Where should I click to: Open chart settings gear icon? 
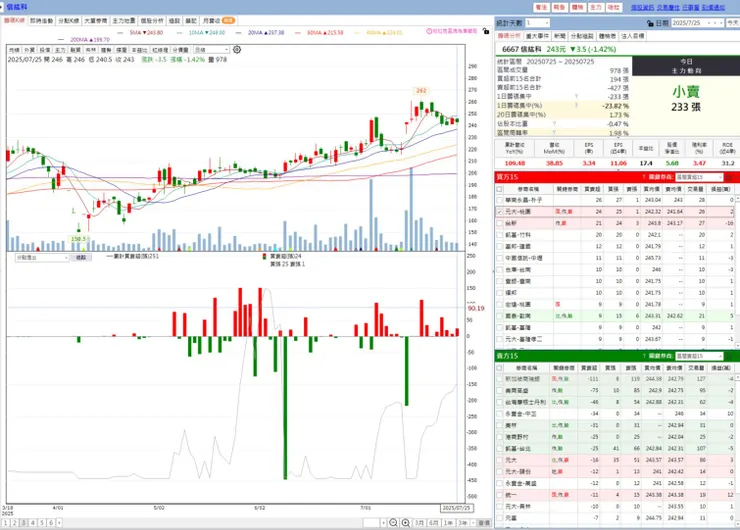pyautogui.click(x=237, y=50)
